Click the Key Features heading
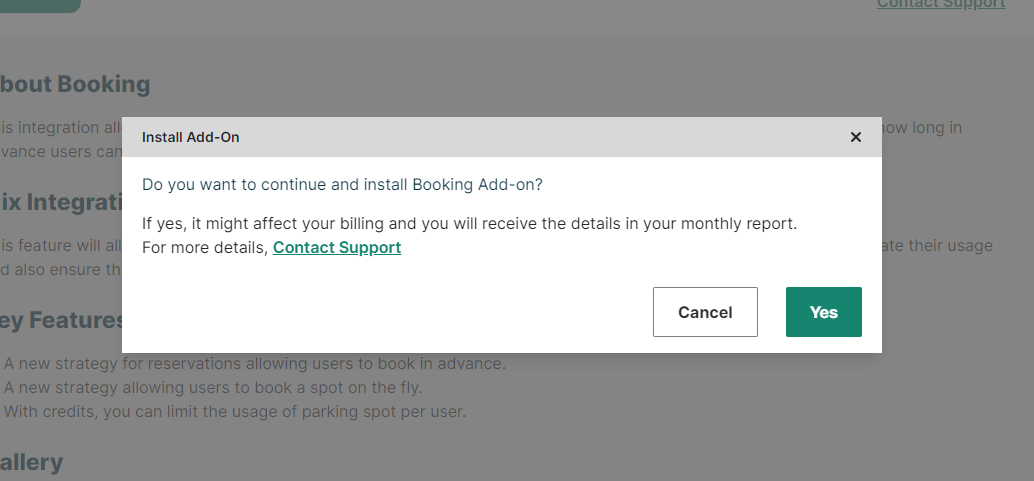The image size is (1034, 481). [62, 320]
